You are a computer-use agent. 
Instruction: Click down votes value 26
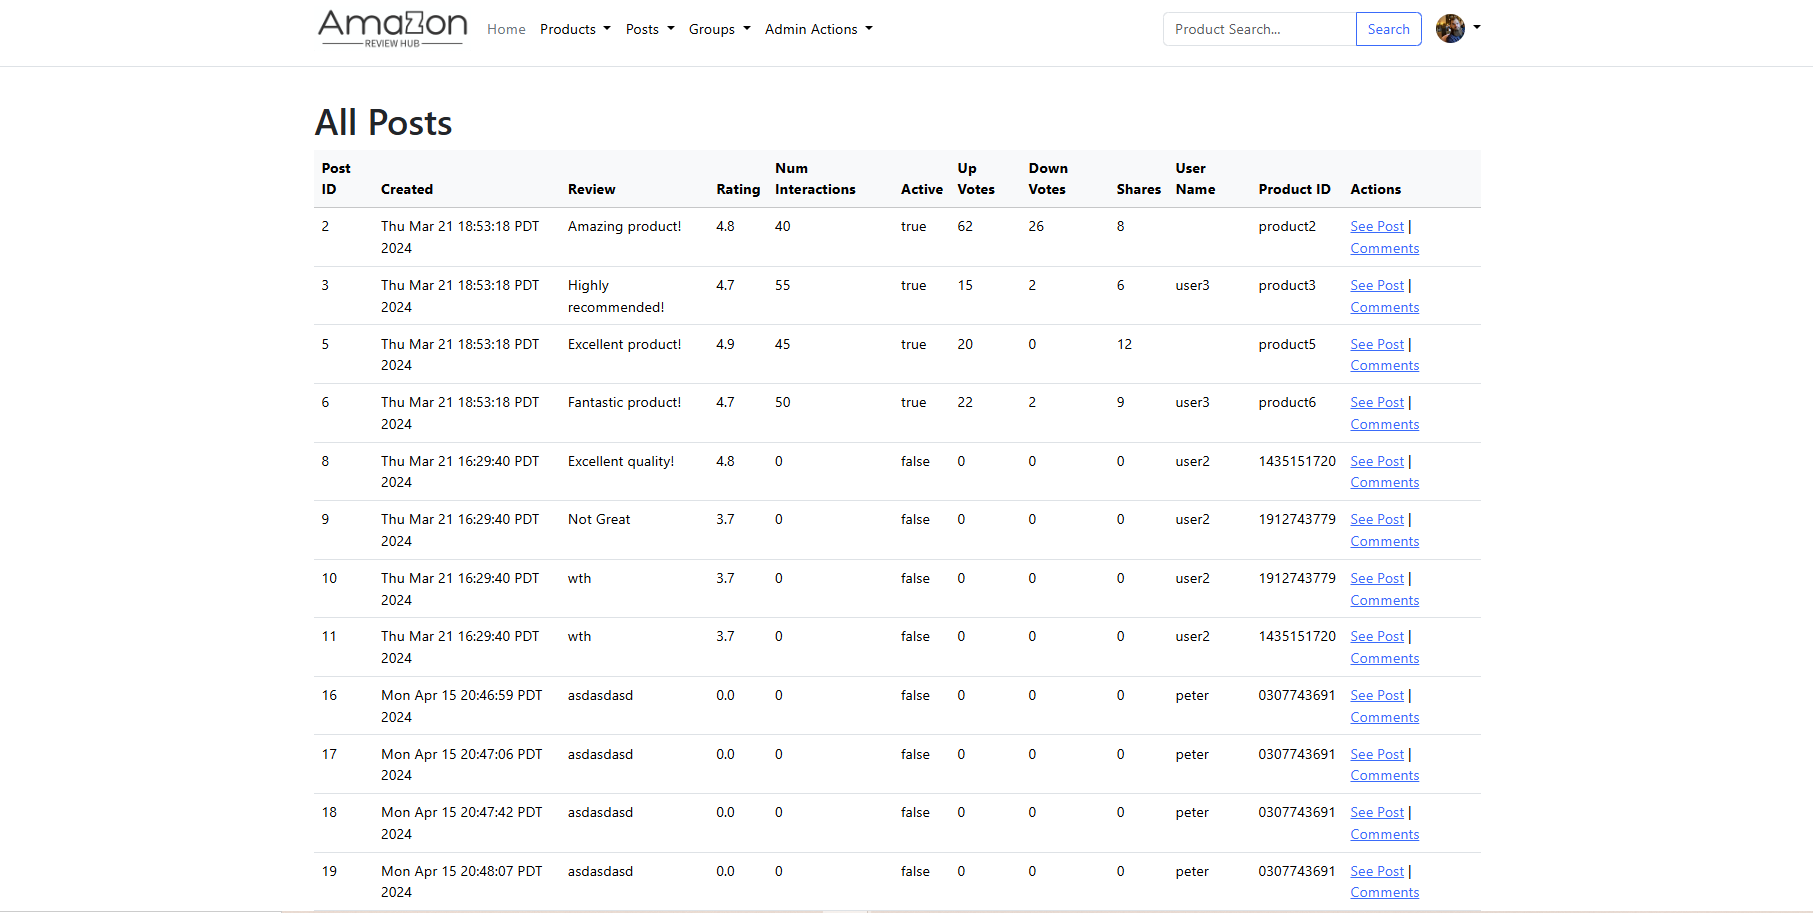(x=1036, y=227)
